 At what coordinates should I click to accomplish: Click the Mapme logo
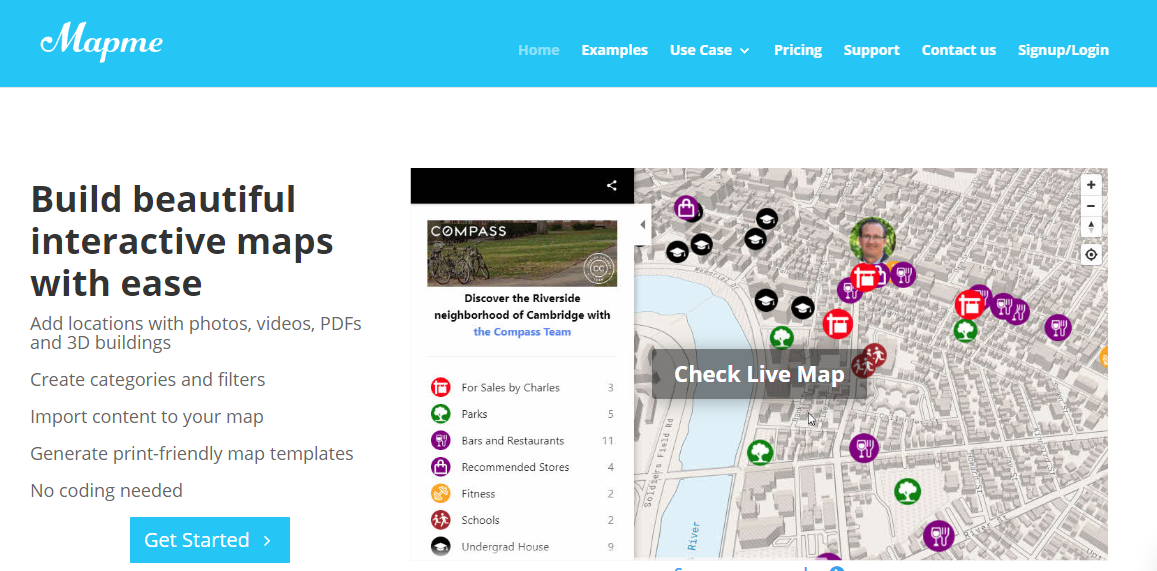tap(101, 42)
